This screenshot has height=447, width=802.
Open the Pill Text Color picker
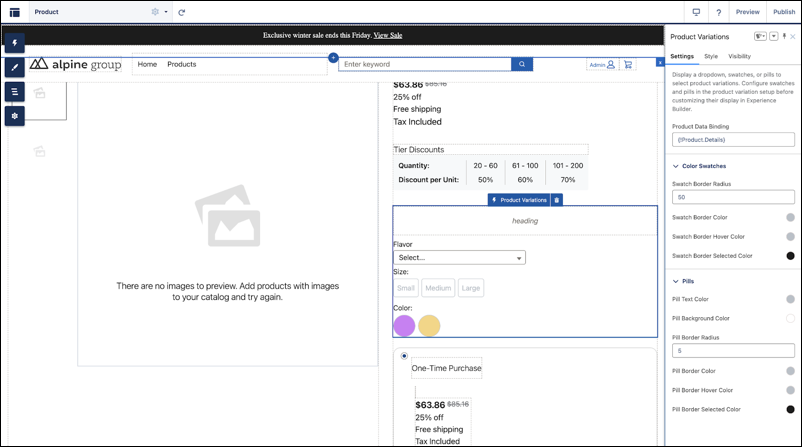point(790,299)
